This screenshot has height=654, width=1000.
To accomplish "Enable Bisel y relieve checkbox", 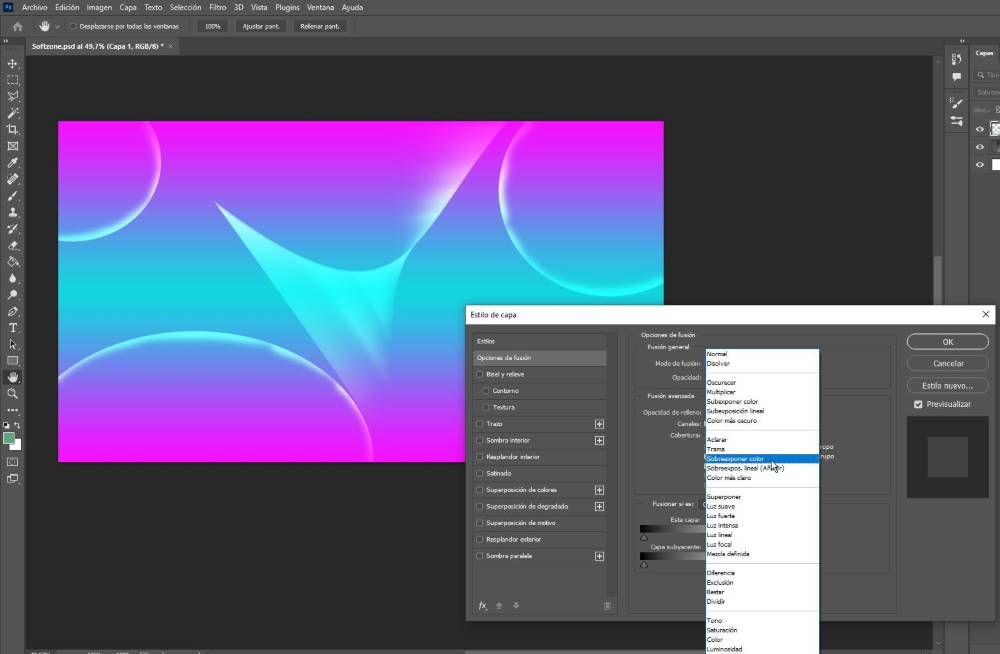I will coord(480,375).
